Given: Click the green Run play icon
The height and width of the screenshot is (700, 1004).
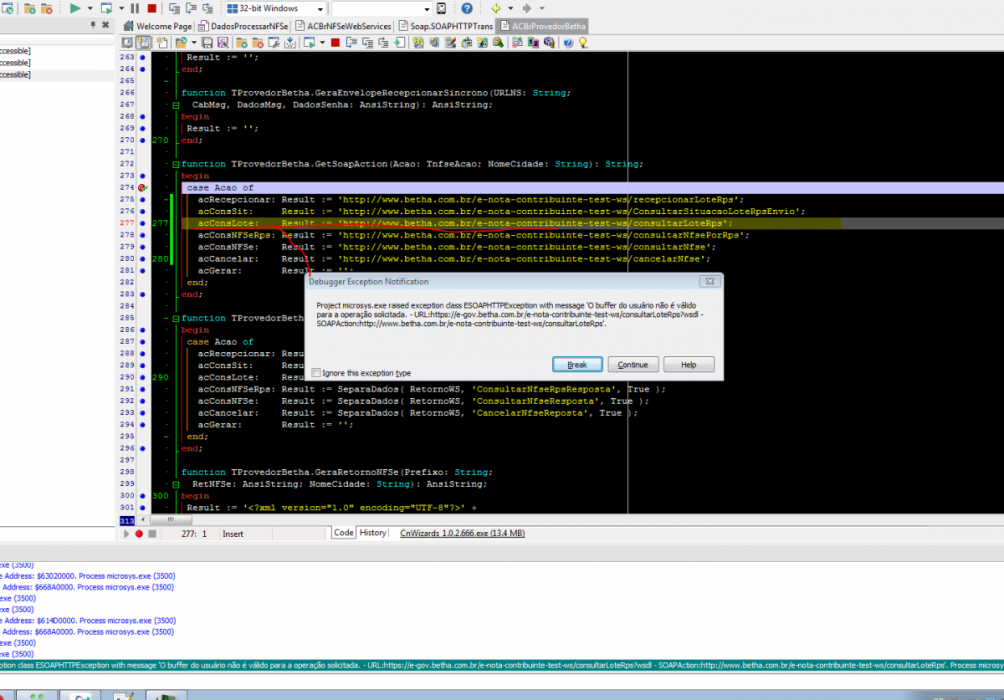Looking at the screenshot, I should pyautogui.click(x=75, y=8).
